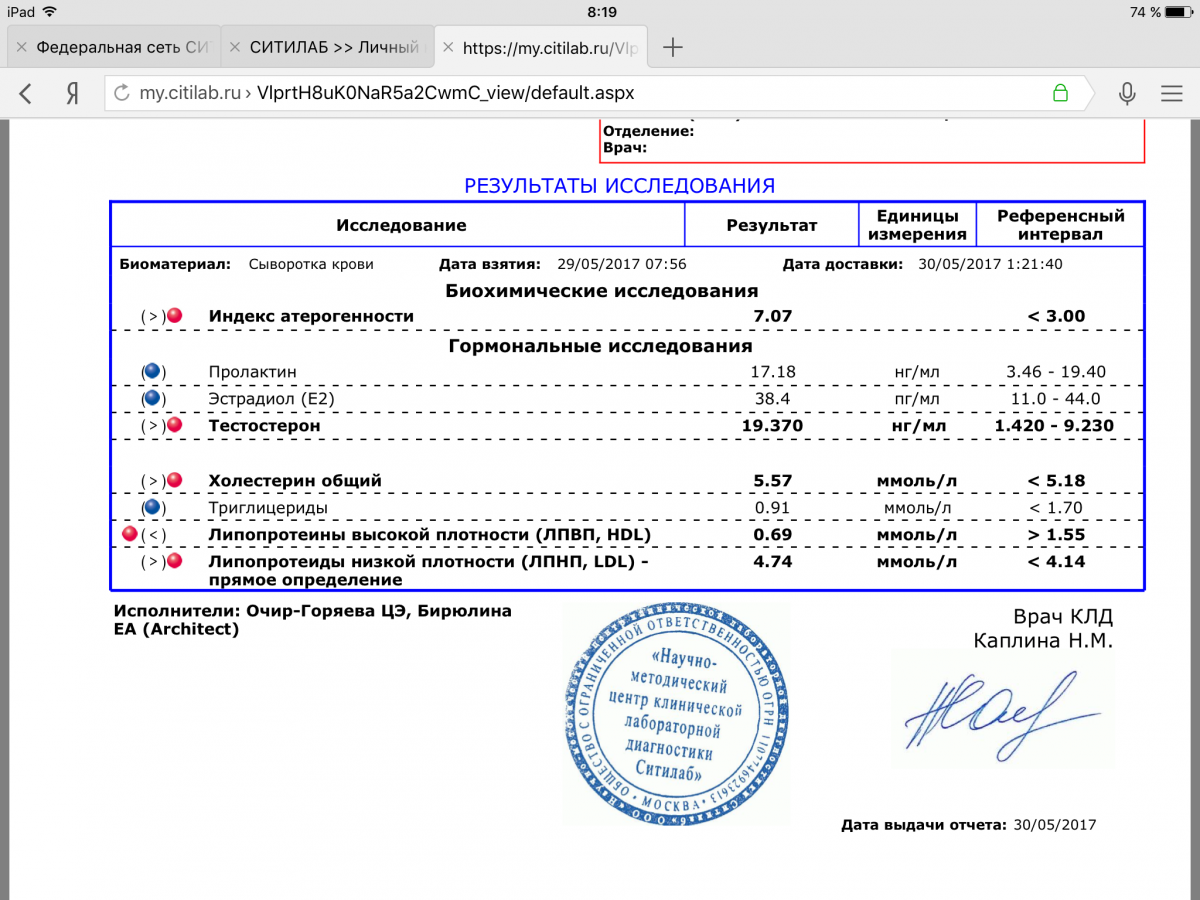Close the Федеральная сеть tab
This screenshot has width=1200, height=900.
(22, 47)
